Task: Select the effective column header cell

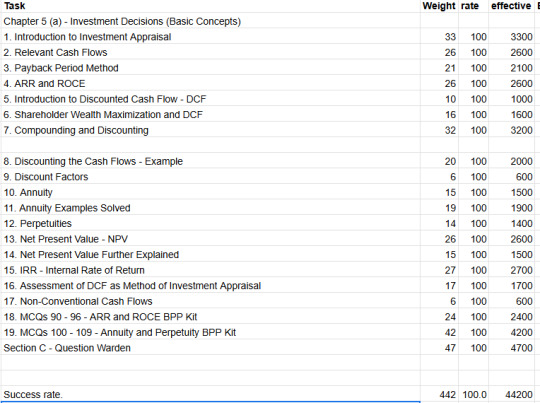Action: click(x=511, y=6)
